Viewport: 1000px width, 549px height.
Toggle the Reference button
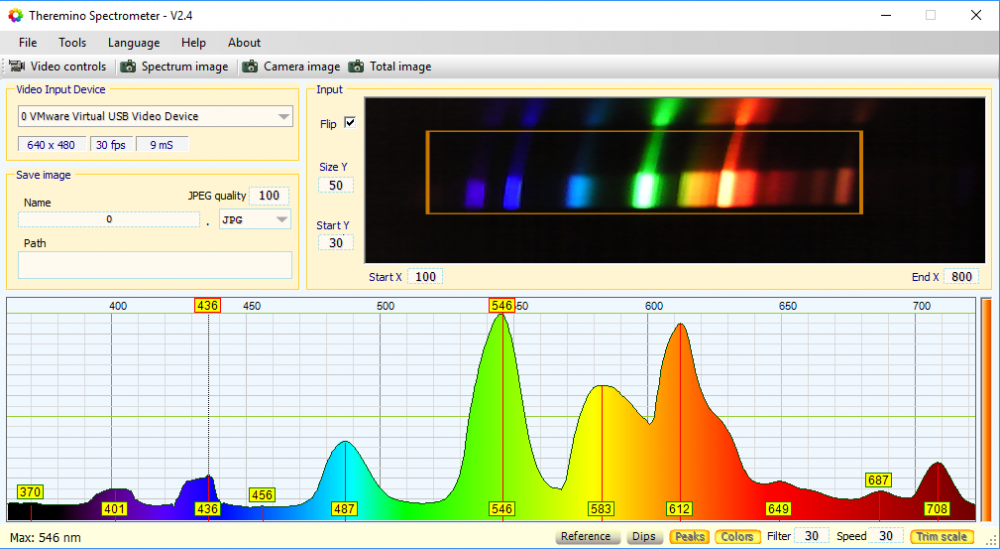pos(586,536)
